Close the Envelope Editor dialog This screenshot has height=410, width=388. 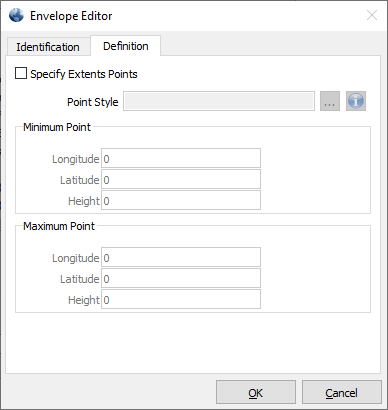[x=372, y=15]
